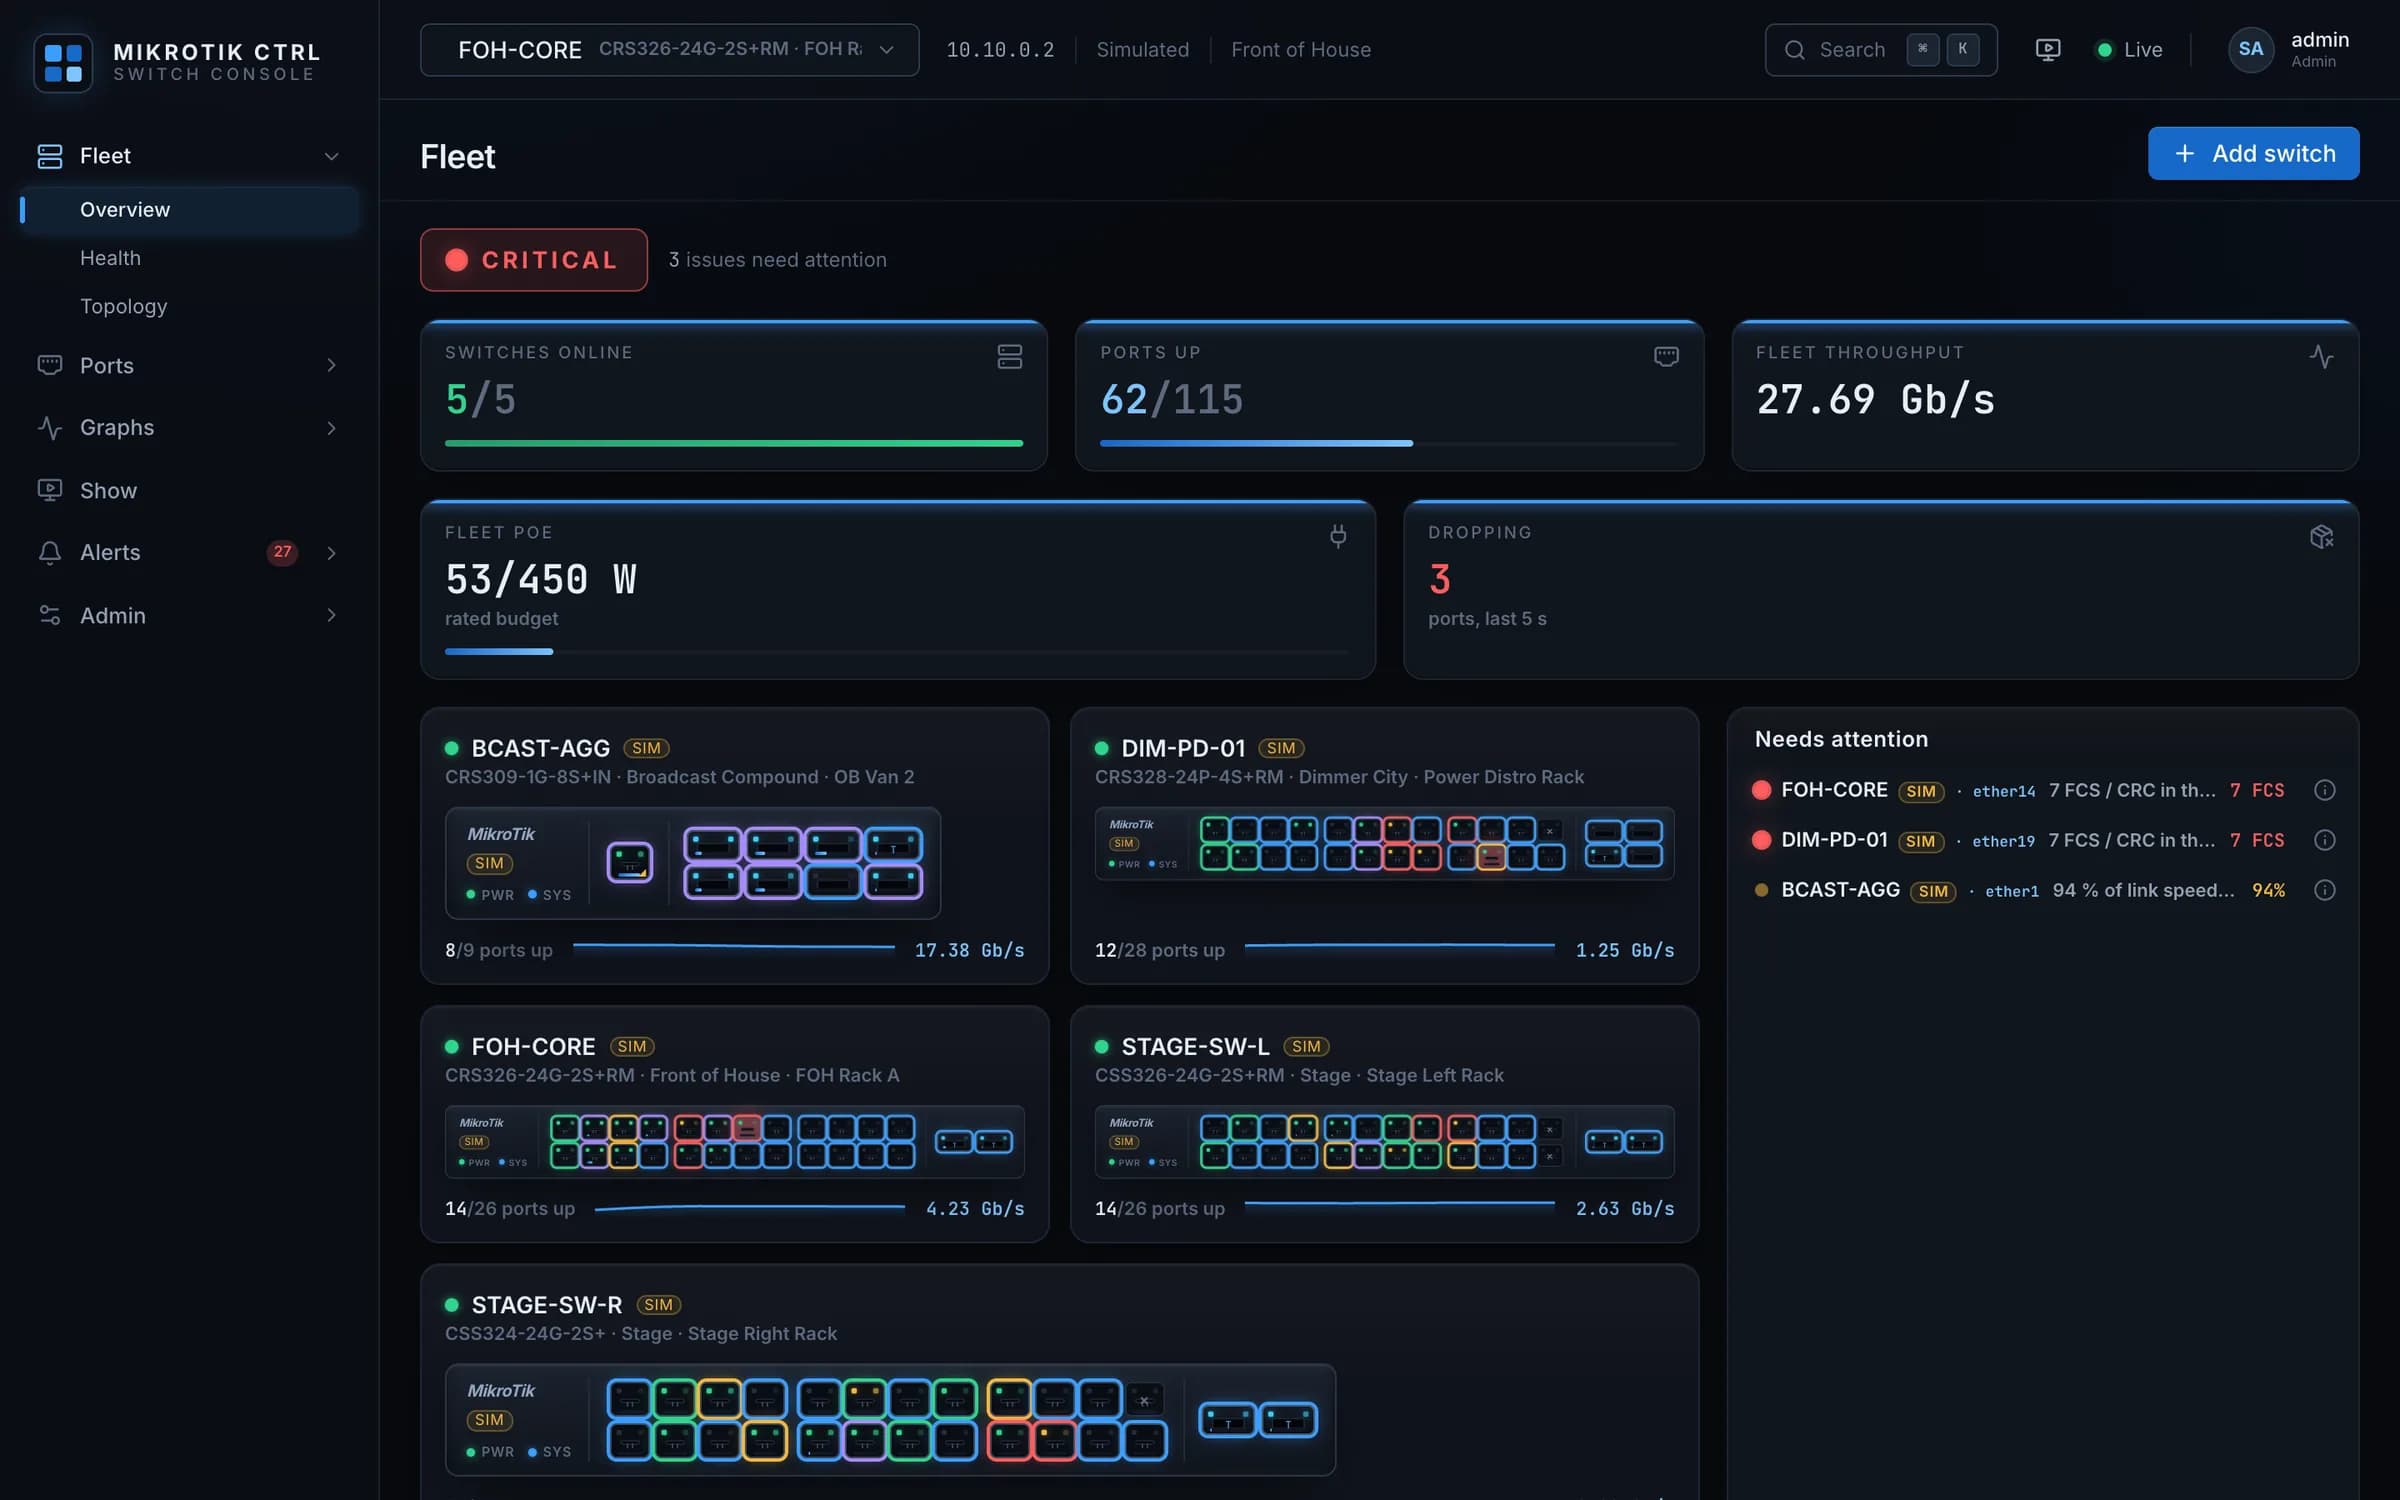Viewport: 2400px width, 1500px height.
Task: Open the SA user avatar
Action: [x=2250, y=49]
